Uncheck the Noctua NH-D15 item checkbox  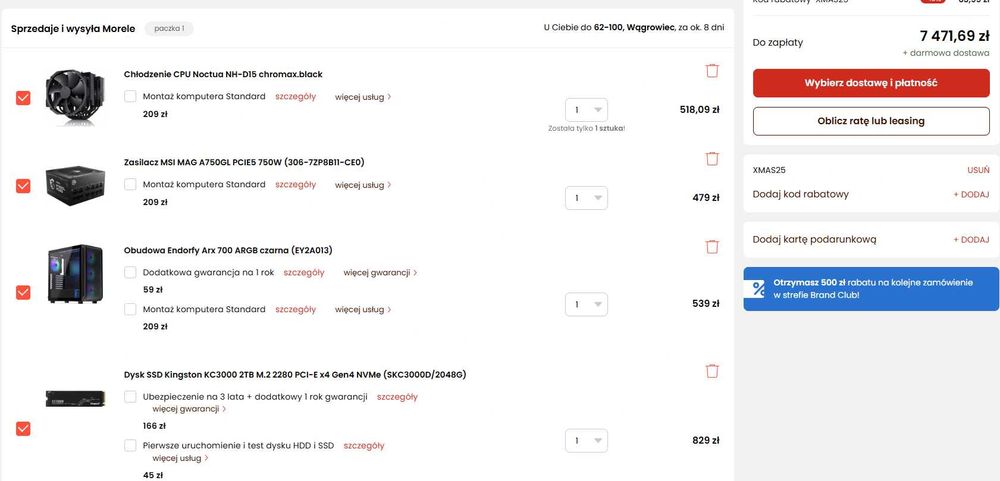pos(23,98)
